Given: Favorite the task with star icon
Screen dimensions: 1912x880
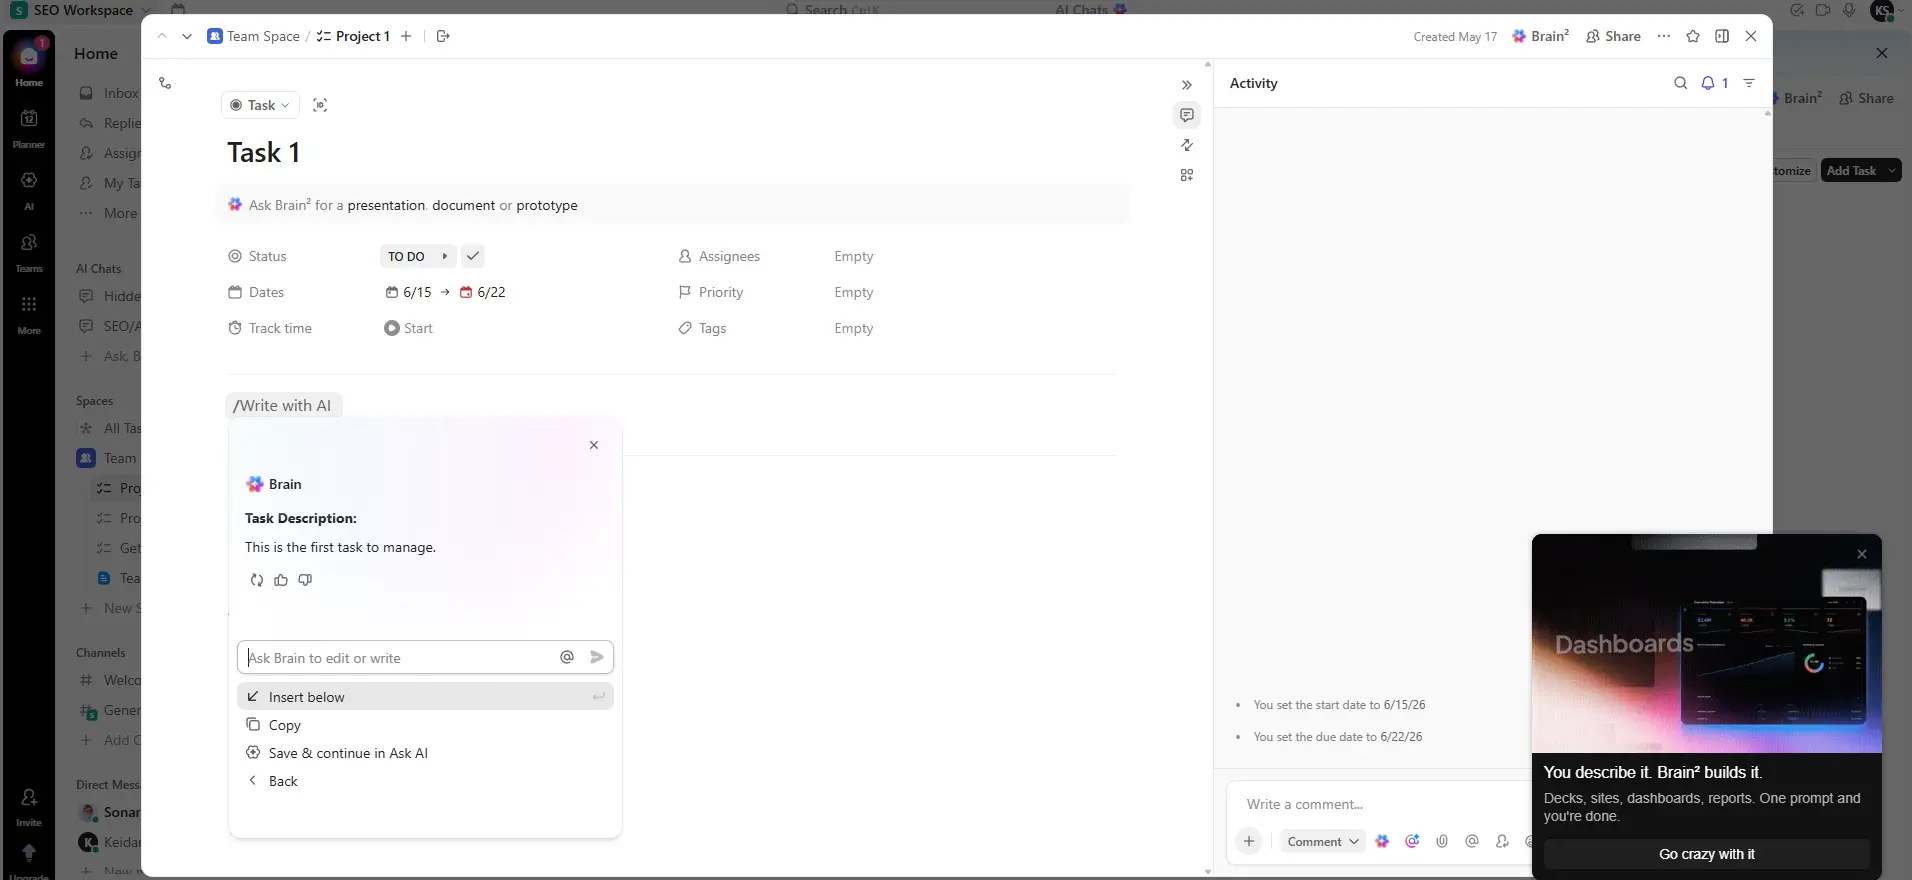Looking at the screenshot, I should pyautogui.click(x=1693, y=36).
